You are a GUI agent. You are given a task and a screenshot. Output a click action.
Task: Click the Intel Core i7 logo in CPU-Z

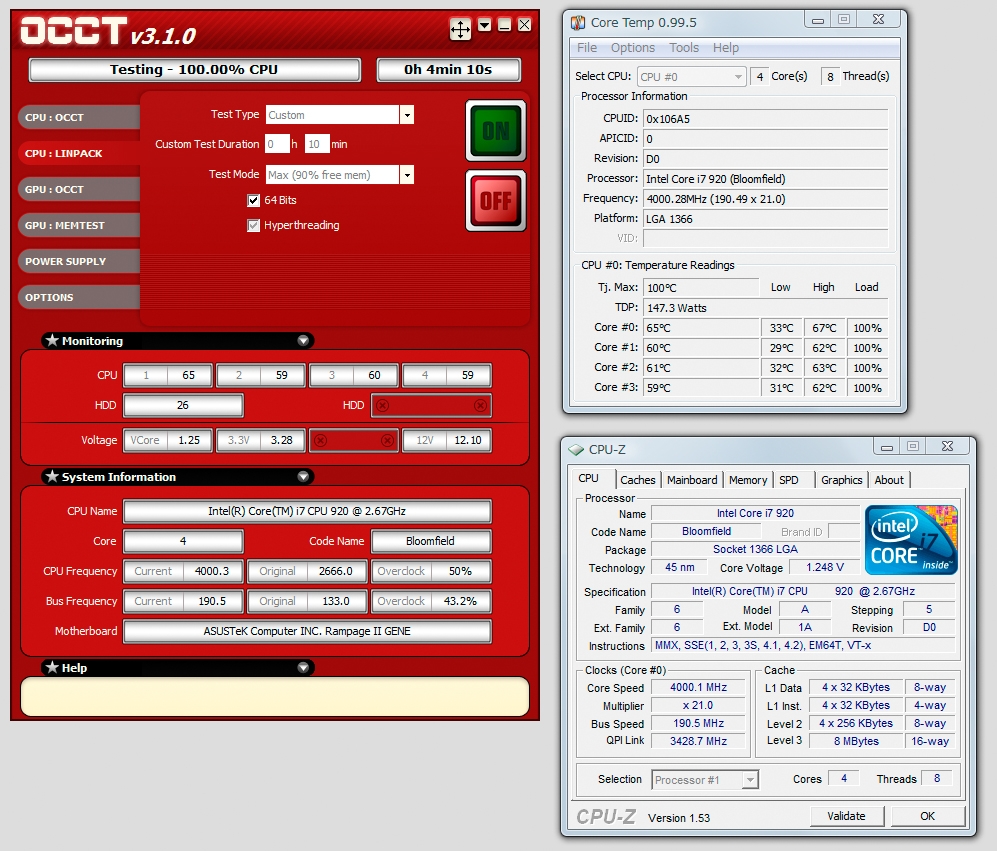tap(911, 540)
